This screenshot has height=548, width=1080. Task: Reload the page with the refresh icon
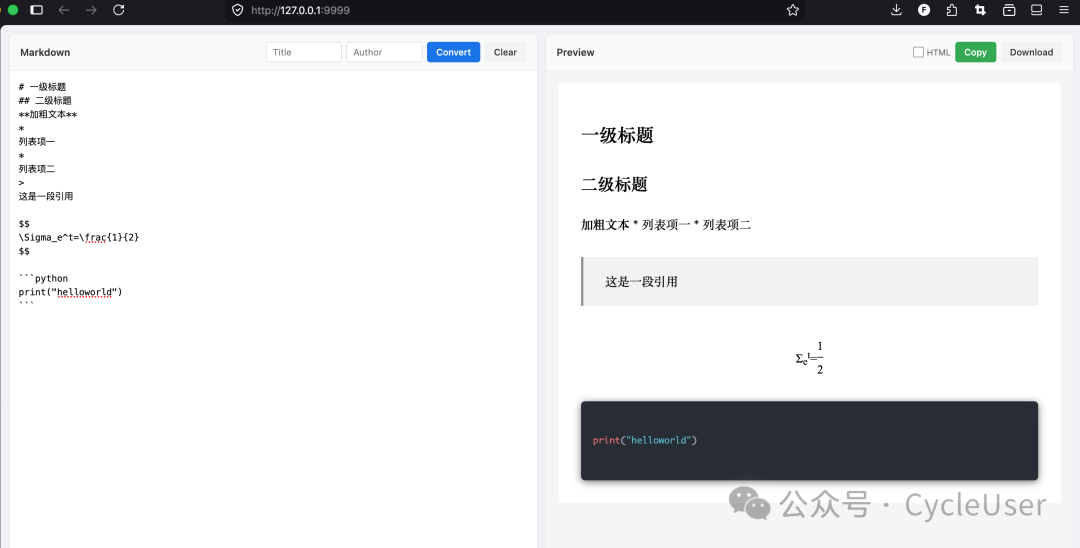point(118,10)
